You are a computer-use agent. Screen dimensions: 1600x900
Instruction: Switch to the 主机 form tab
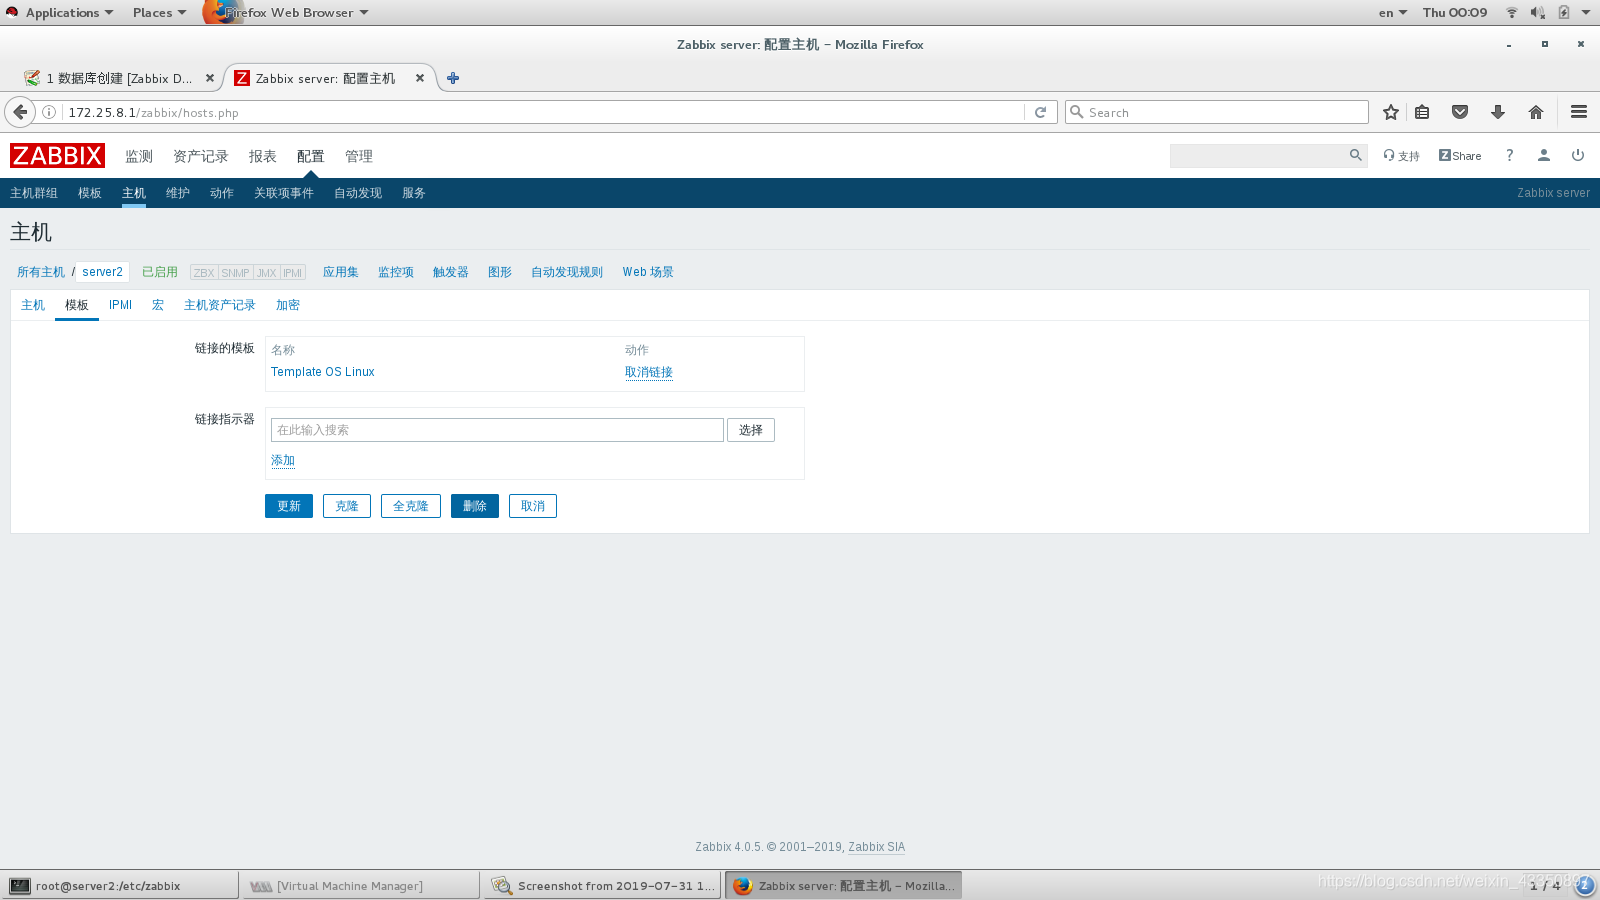(x=33, y=305)
